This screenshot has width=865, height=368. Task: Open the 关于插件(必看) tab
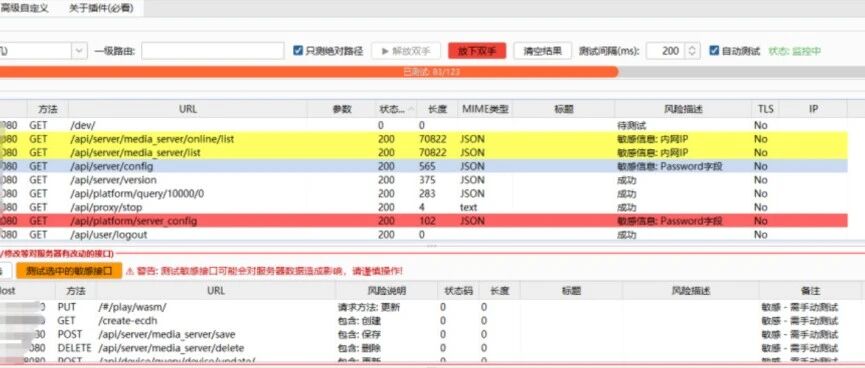101,8
